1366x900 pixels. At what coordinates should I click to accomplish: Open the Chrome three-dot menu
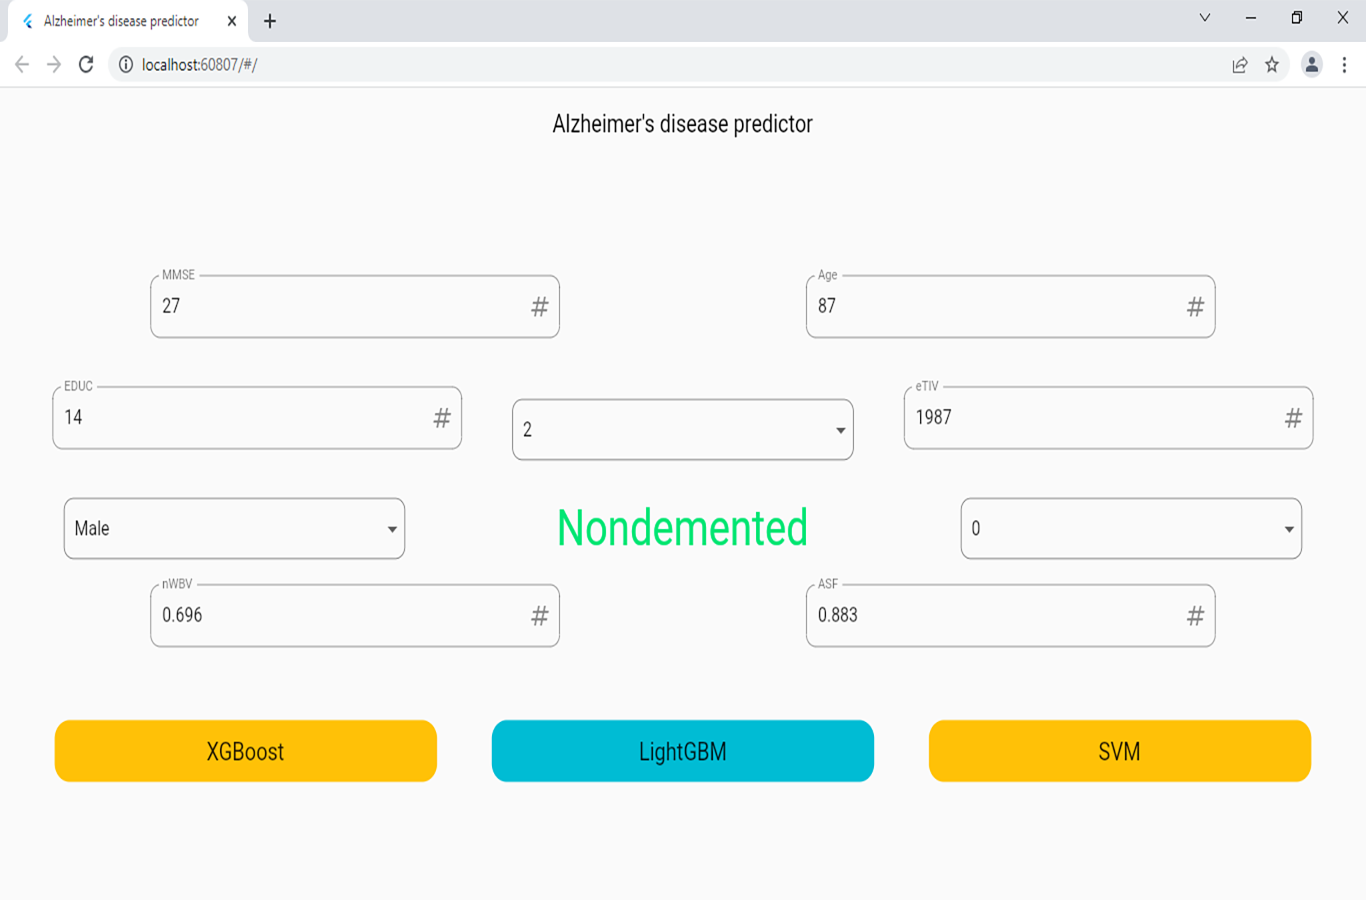point(1344,65)
